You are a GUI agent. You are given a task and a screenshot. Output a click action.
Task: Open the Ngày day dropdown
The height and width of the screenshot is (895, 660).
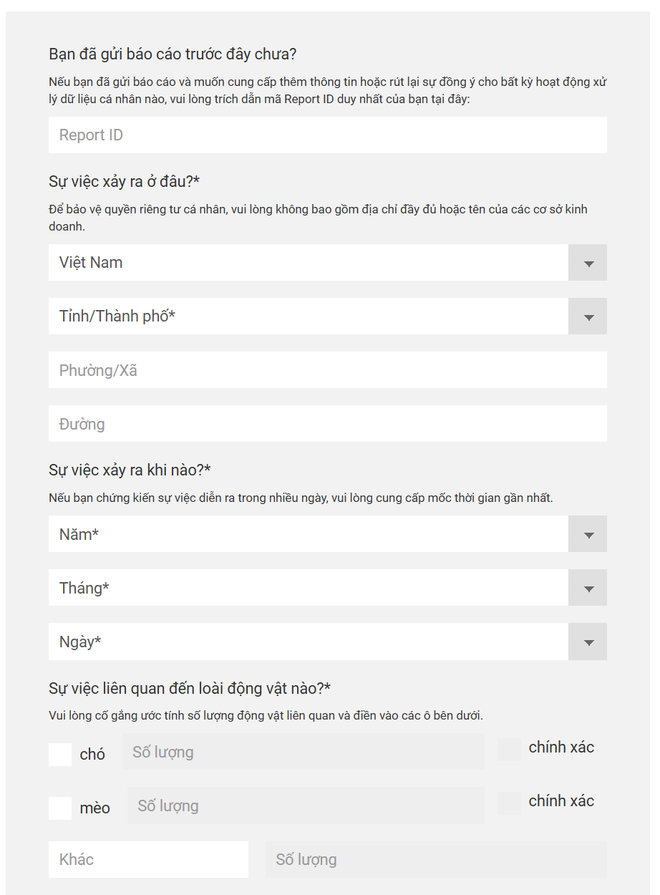(x=308, y=642)
